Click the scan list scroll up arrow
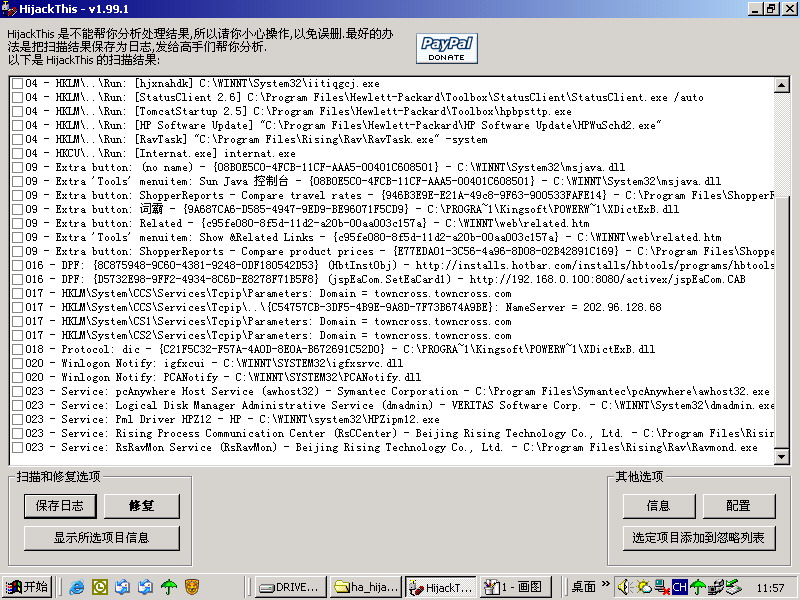Image resolution: width=800 pixels, height=600 pixels. tap(781, 85)
